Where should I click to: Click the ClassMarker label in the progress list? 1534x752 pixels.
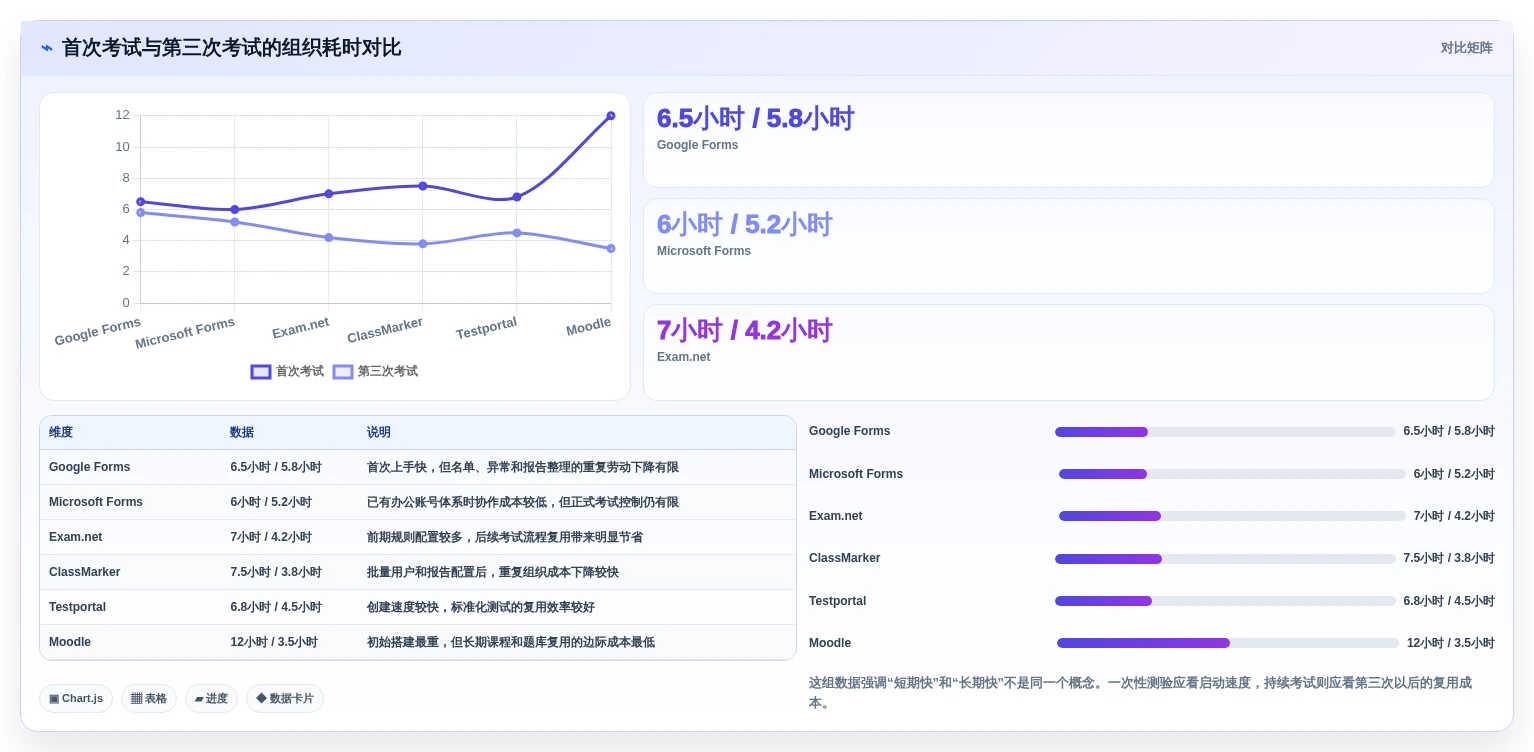pyautogui.click(x=845, y=558)
